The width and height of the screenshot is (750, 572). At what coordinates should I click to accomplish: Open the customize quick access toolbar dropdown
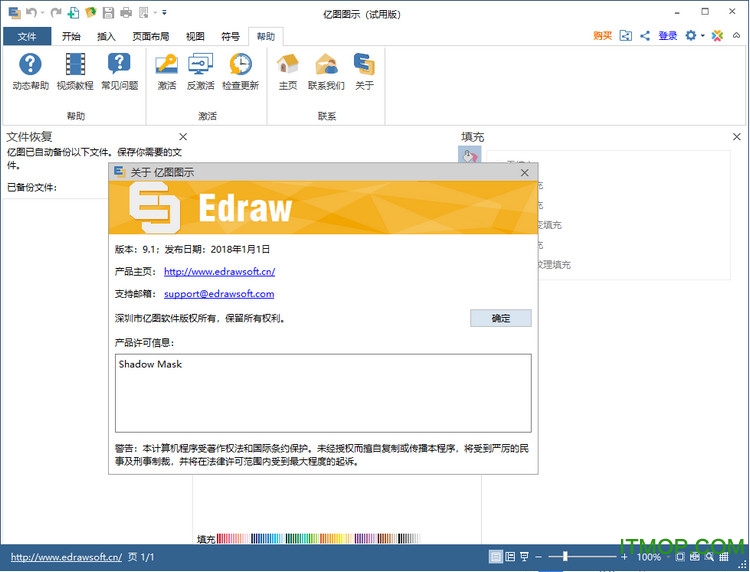pos(164,13)
